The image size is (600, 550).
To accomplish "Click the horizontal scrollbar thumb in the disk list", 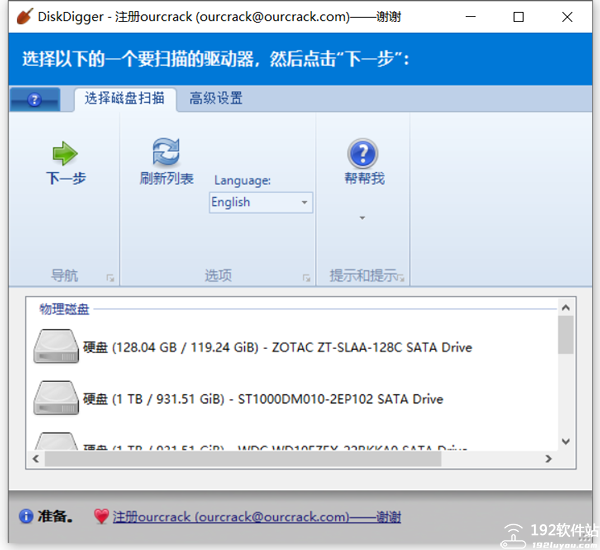I will [243, 459].
